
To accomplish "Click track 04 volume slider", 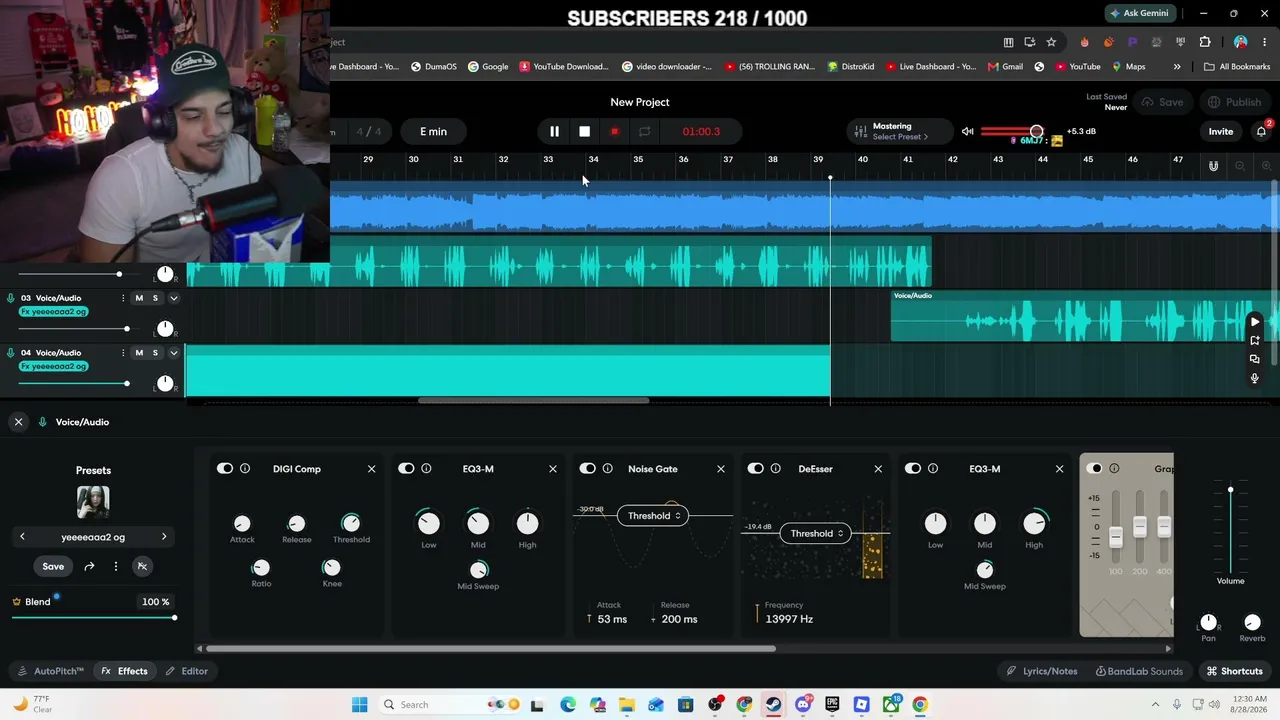I will [x=74, y=383].
